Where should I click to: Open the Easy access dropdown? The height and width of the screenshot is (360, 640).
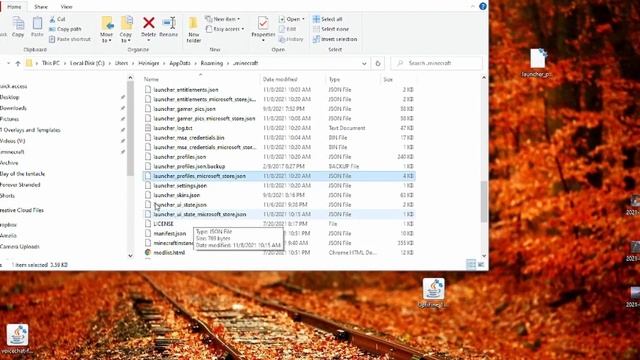pos(225,29)
